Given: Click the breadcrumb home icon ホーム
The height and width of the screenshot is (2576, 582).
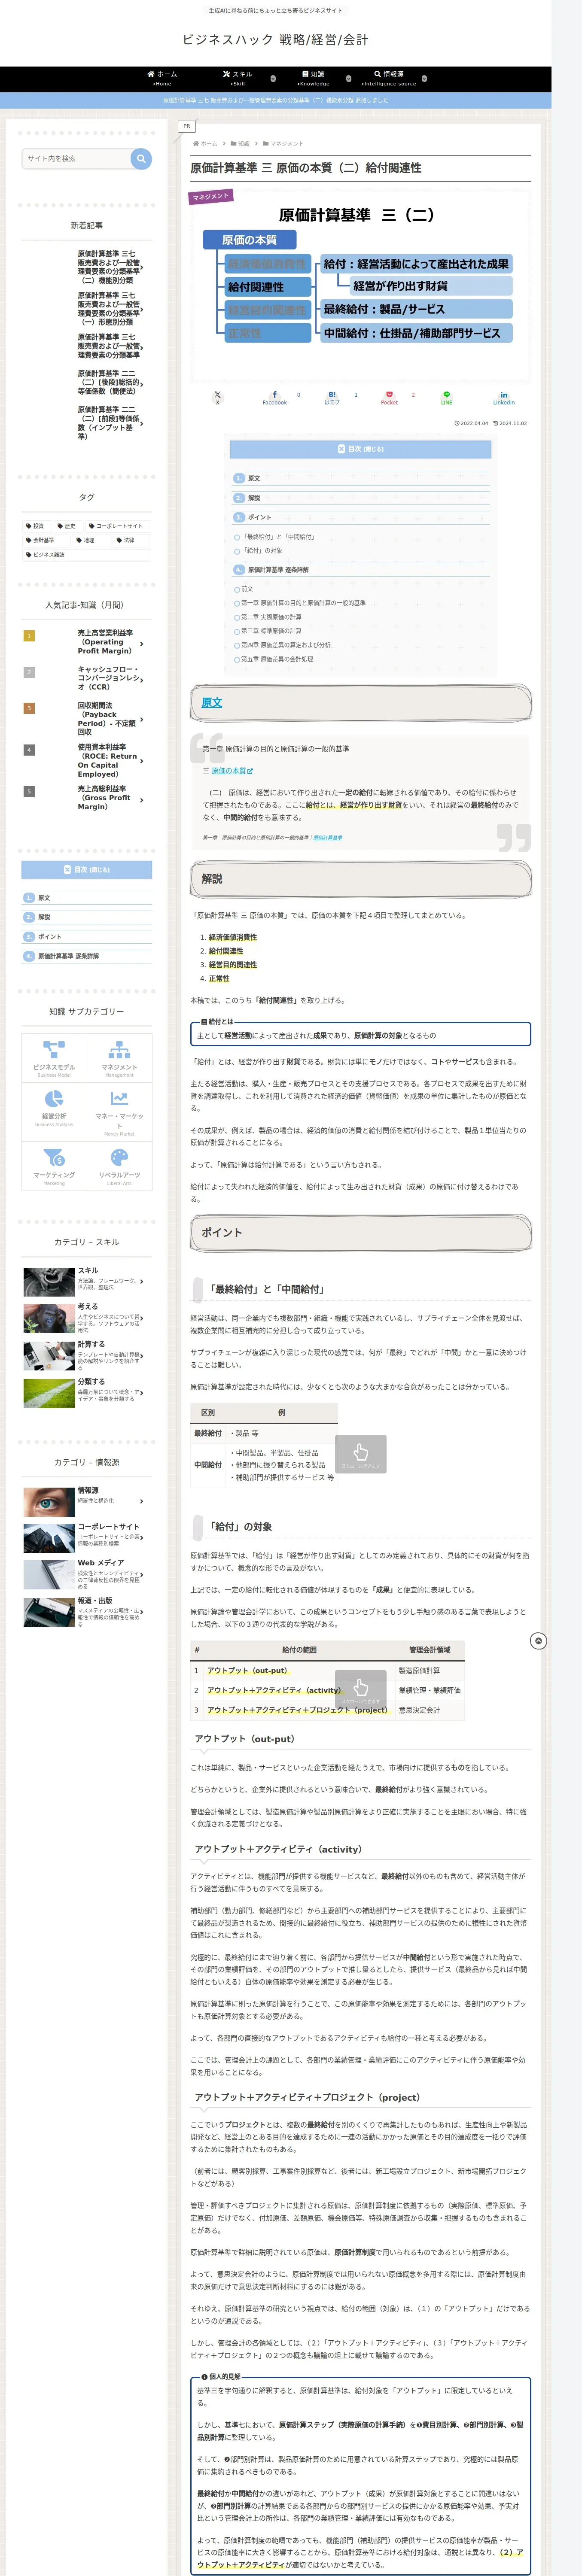Looking at the screenshot, I should point(205,144).
